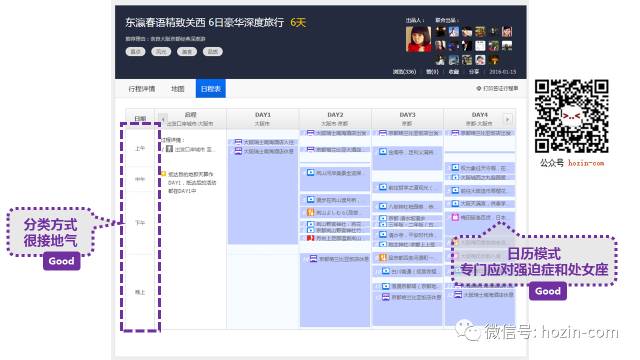The width and height of the screenshot is (640, 360).
Task: Click the 收藏 favorite link in header
Action: [454, 71]
